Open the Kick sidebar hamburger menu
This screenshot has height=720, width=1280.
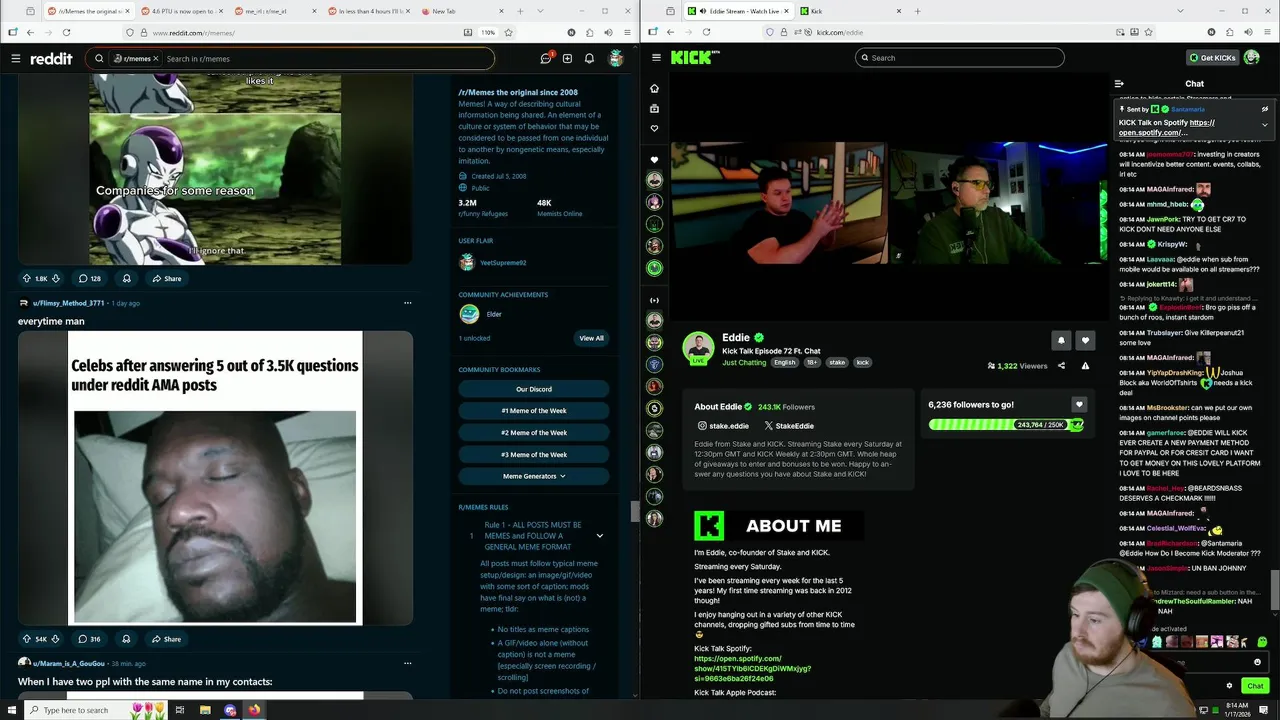(x=656, y=58)
